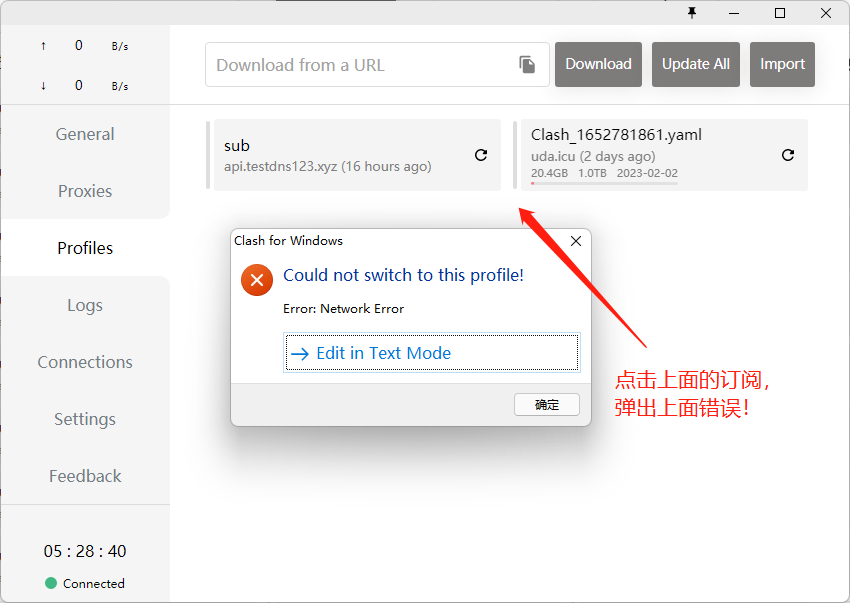The image size is (850, 603).
Task: Click the 05 : 28 : 40 timer
Action: (85, 551)
